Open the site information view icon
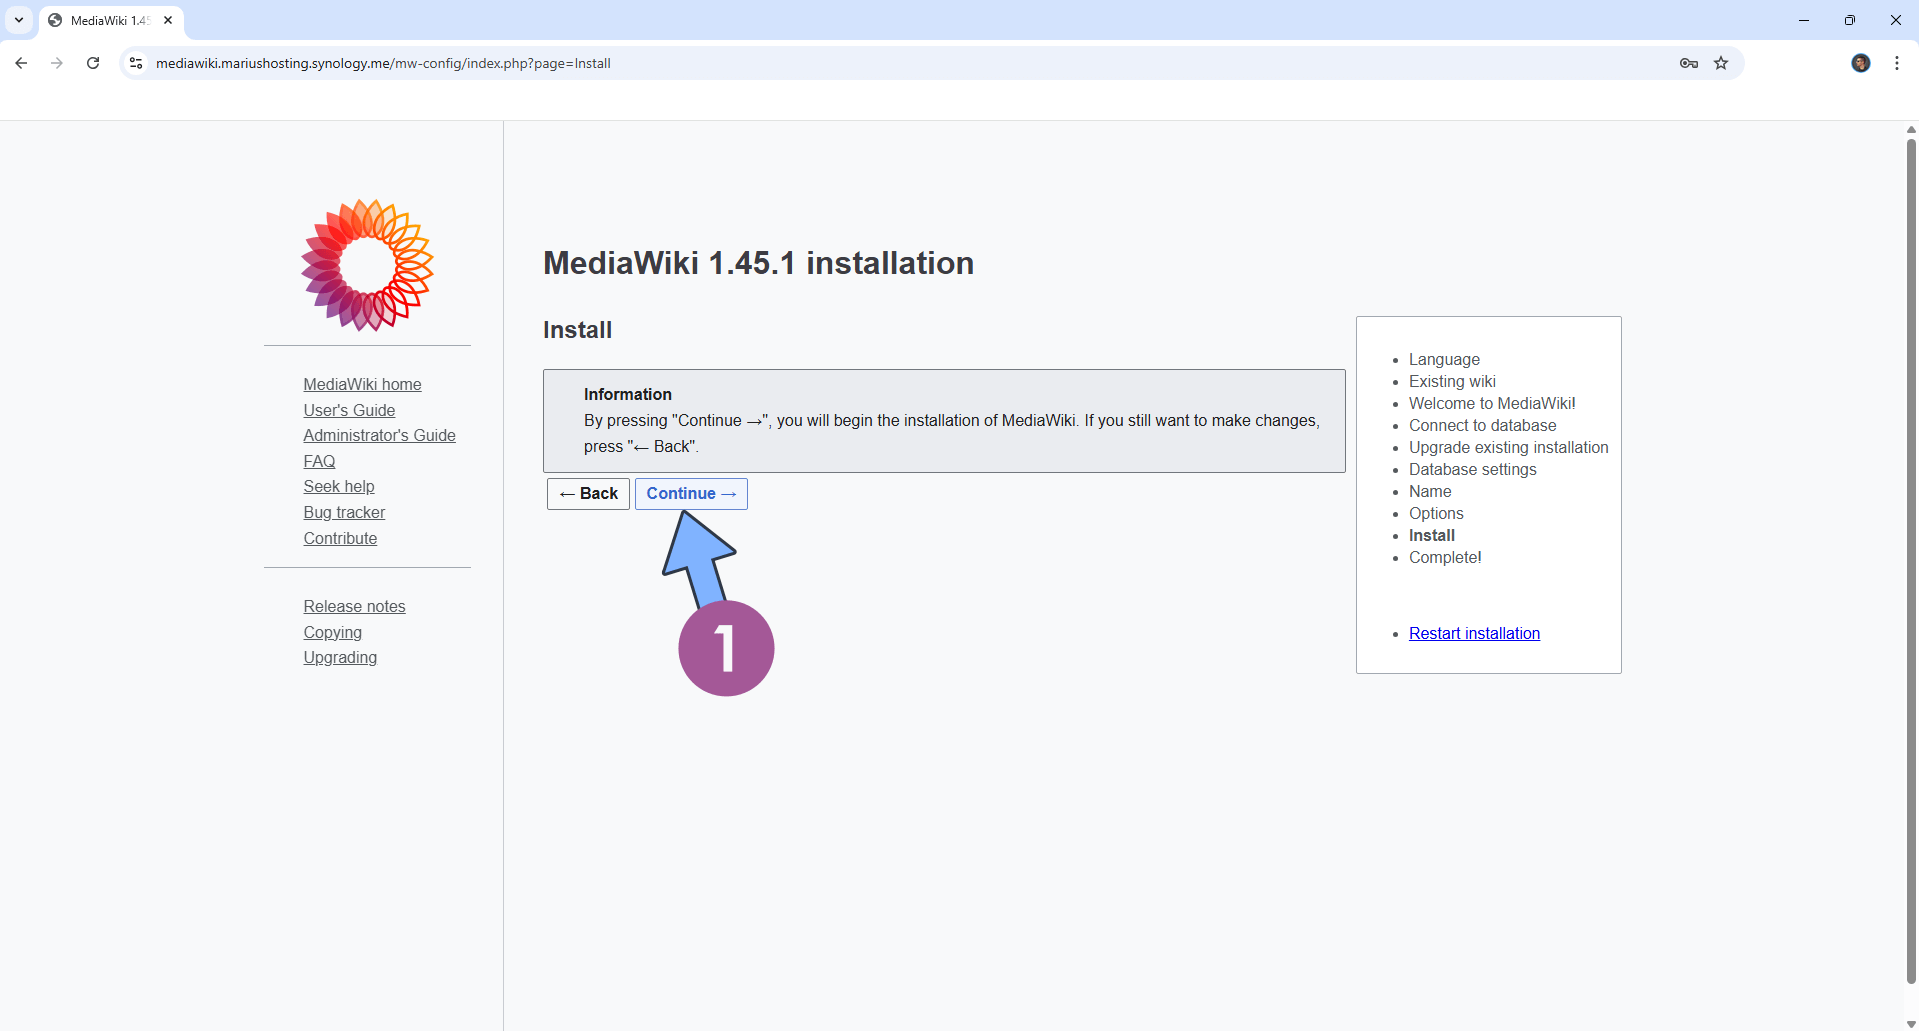 point(135,62)
